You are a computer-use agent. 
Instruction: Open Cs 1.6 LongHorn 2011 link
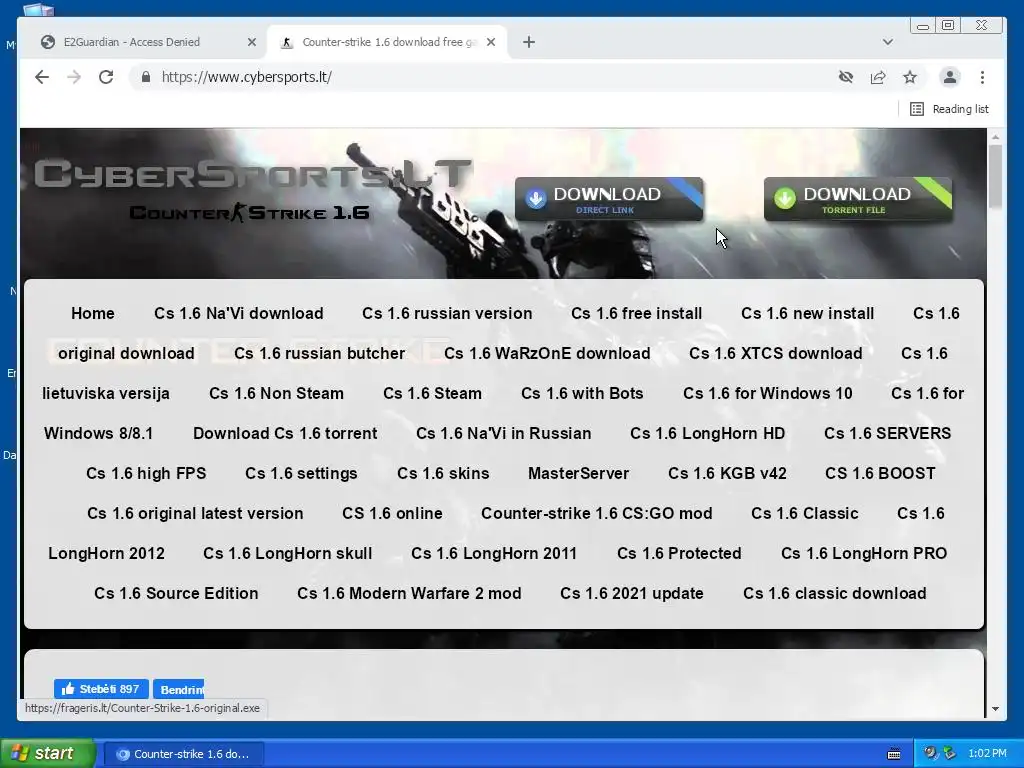494,553
